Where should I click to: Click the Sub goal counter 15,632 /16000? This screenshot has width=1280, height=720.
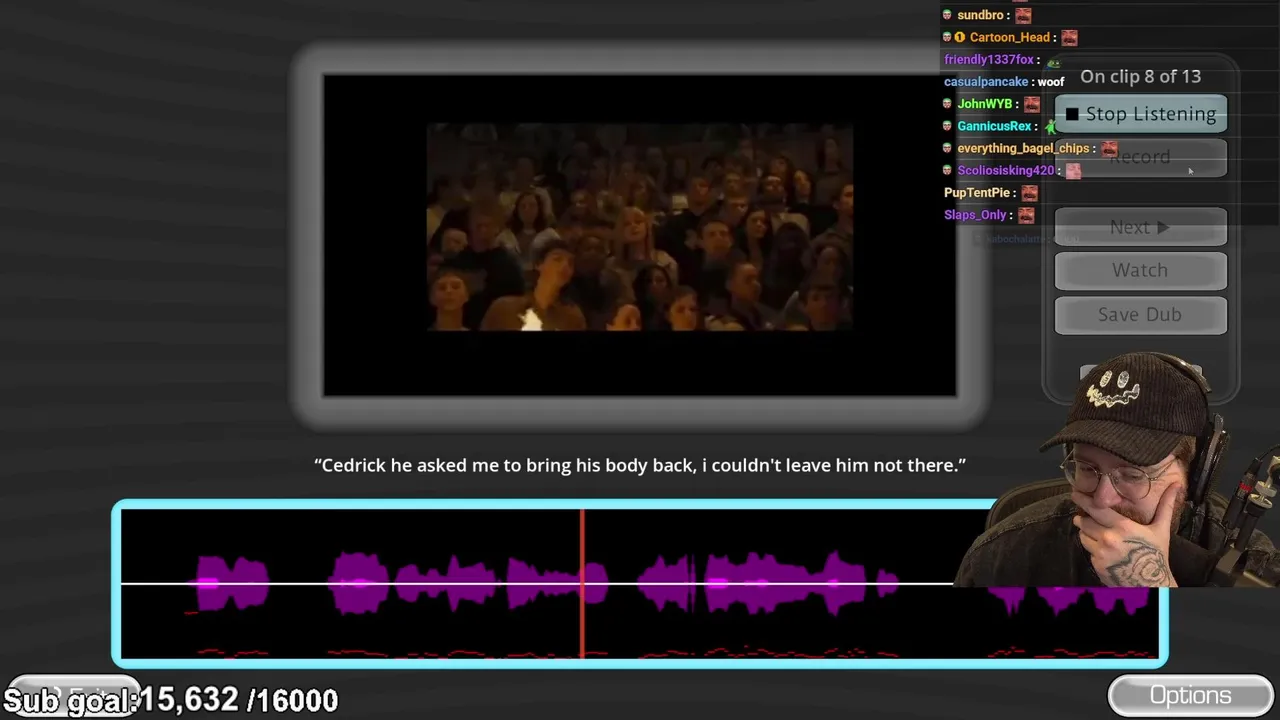[x=171, y=700]
